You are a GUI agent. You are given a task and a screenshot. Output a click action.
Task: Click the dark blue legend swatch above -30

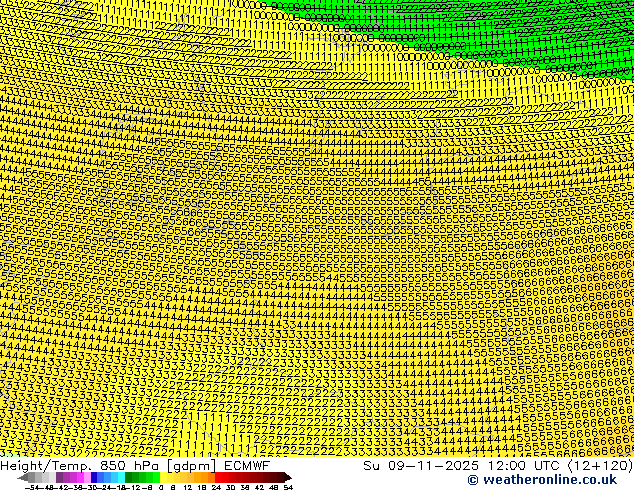coord(94,477)
